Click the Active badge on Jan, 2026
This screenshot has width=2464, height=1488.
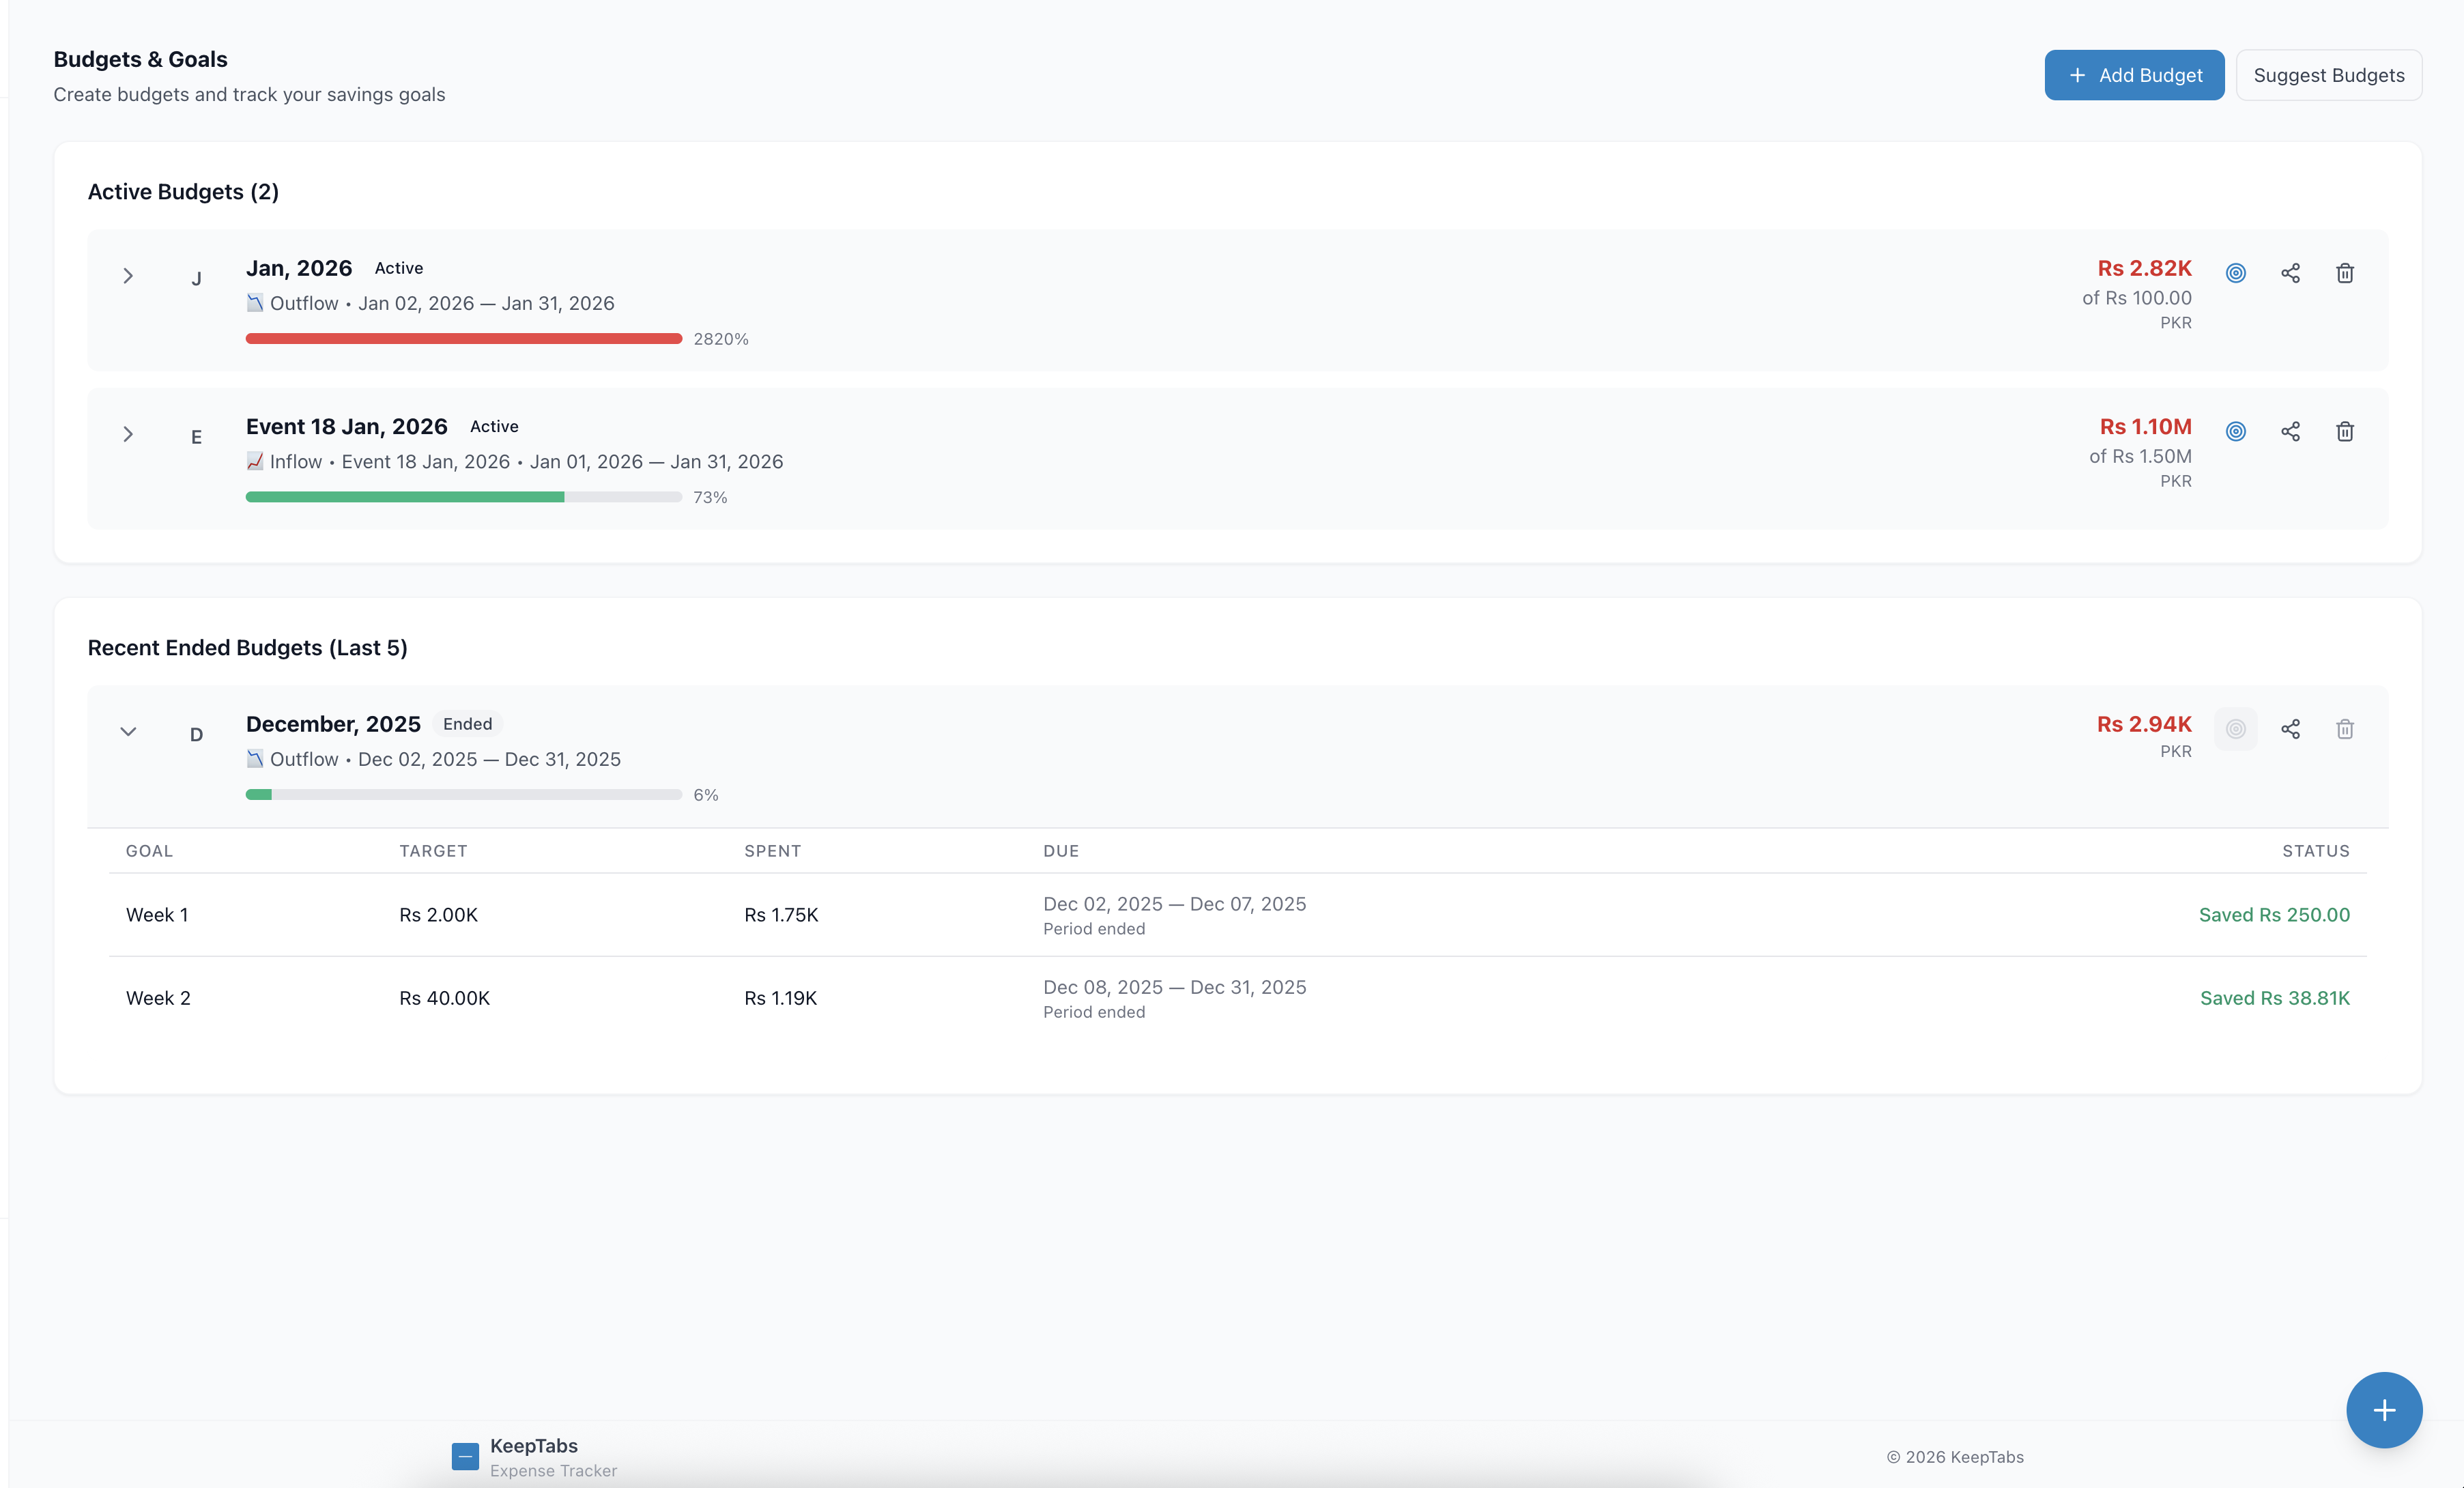pyautogui.click(x=398, y=268)
